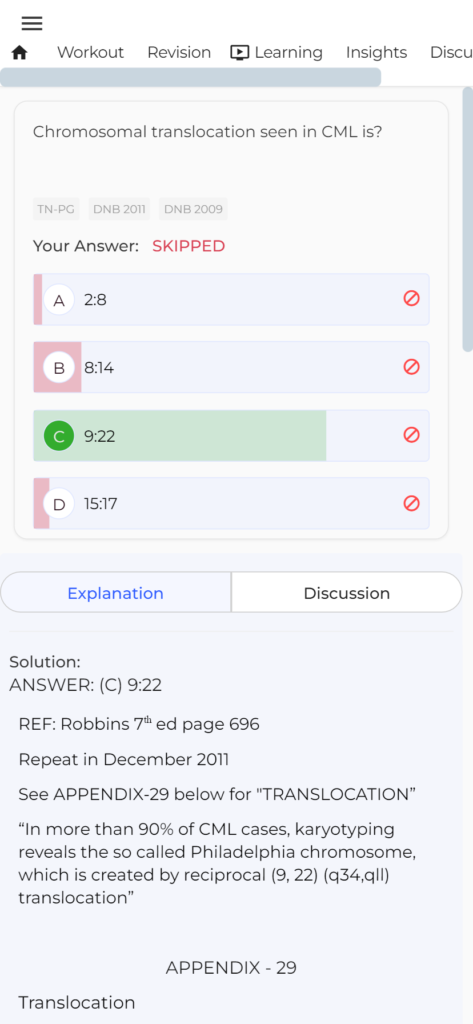Click the horizontal navigation scrollbar
Viewport: 473px width, 1024px height.
190,77
